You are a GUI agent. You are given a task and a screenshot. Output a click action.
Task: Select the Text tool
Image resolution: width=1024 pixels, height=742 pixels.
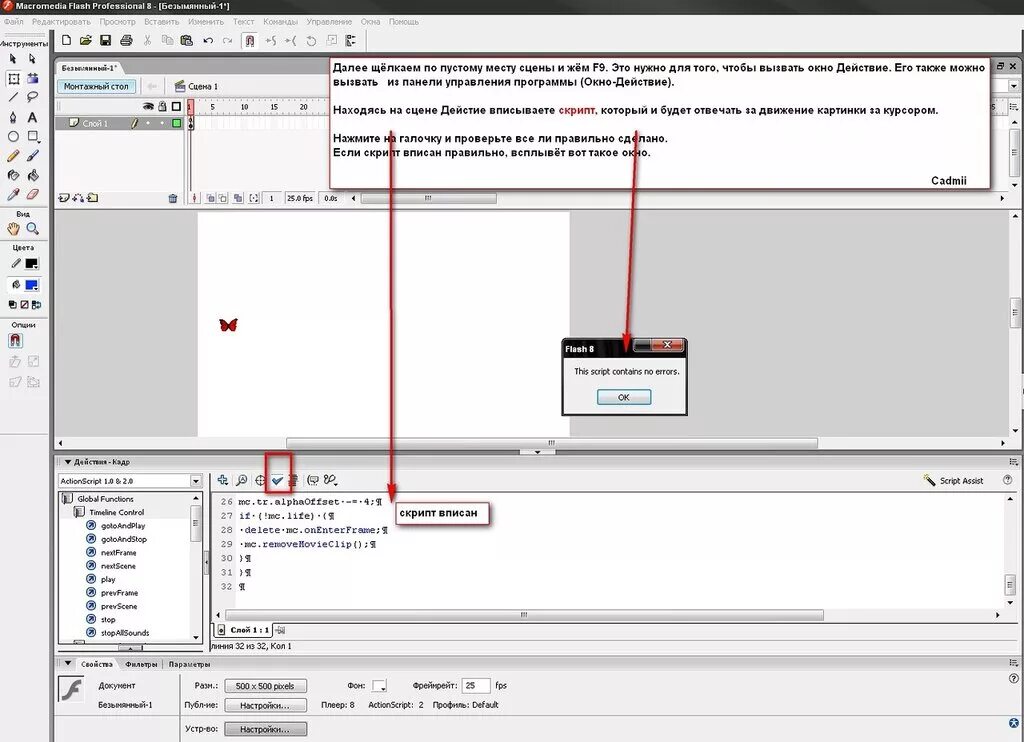(32, 117)
